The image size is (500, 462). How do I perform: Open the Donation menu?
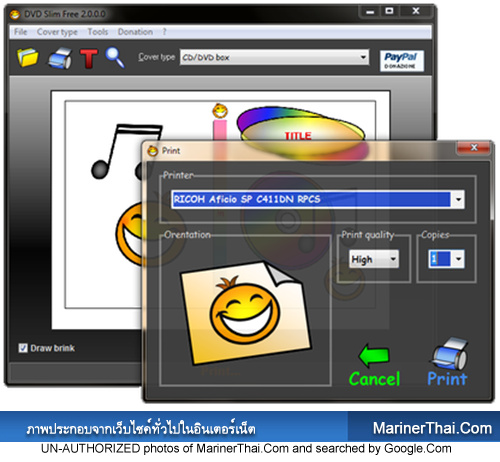click(135, 32)
